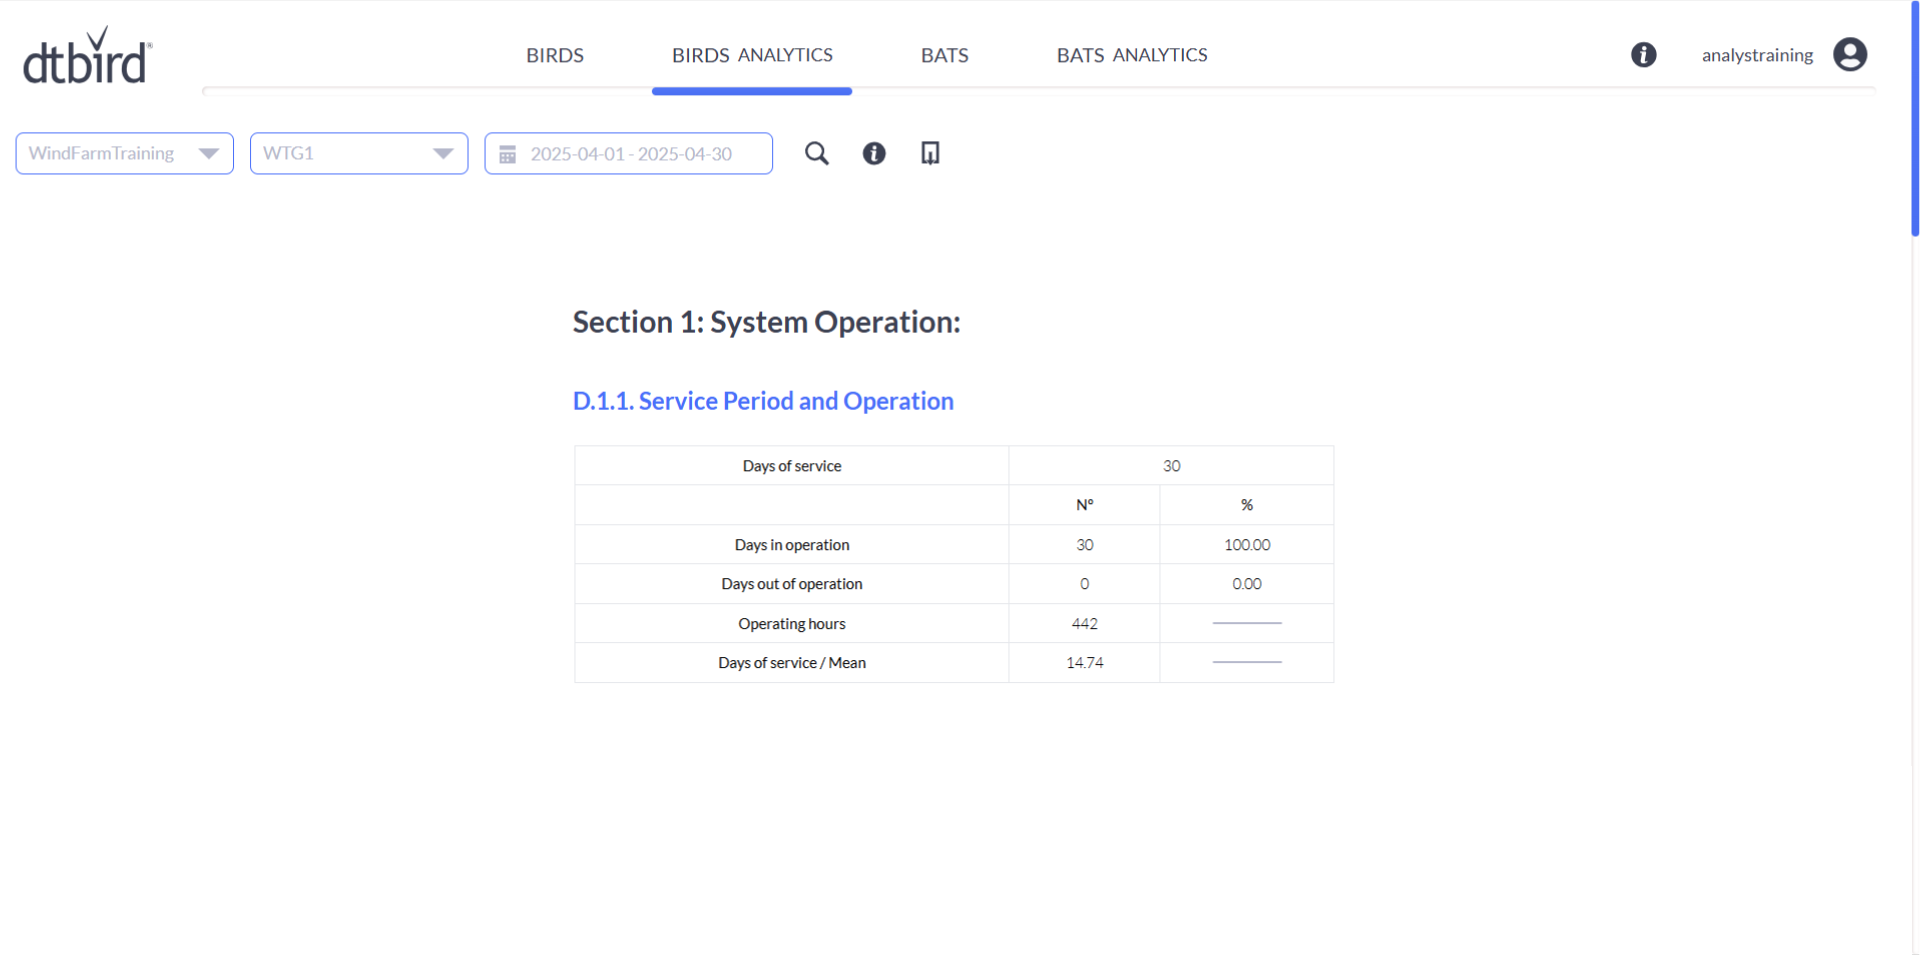Click the D.1.1. Service Period and Operation heading
Screen dimensions: 1920x955
[763, 401]
